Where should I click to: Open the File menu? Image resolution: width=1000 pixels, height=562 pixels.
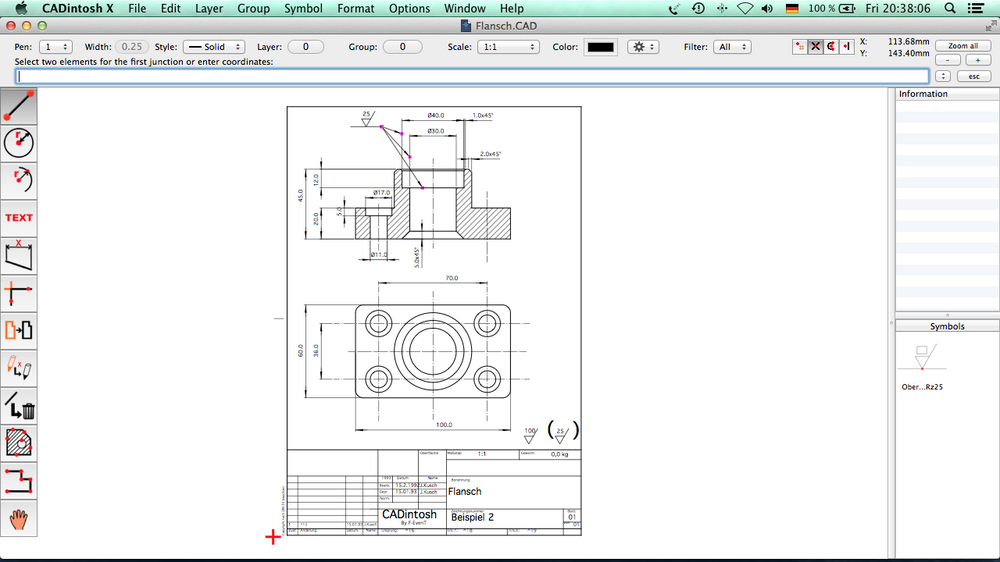tap(136, 8)
